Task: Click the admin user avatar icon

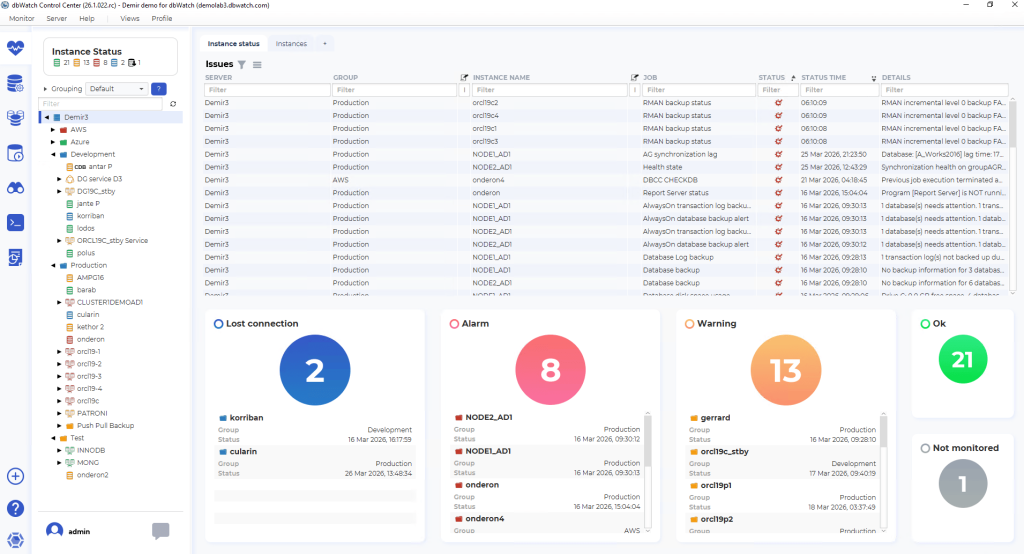Action: coord(55,530)
